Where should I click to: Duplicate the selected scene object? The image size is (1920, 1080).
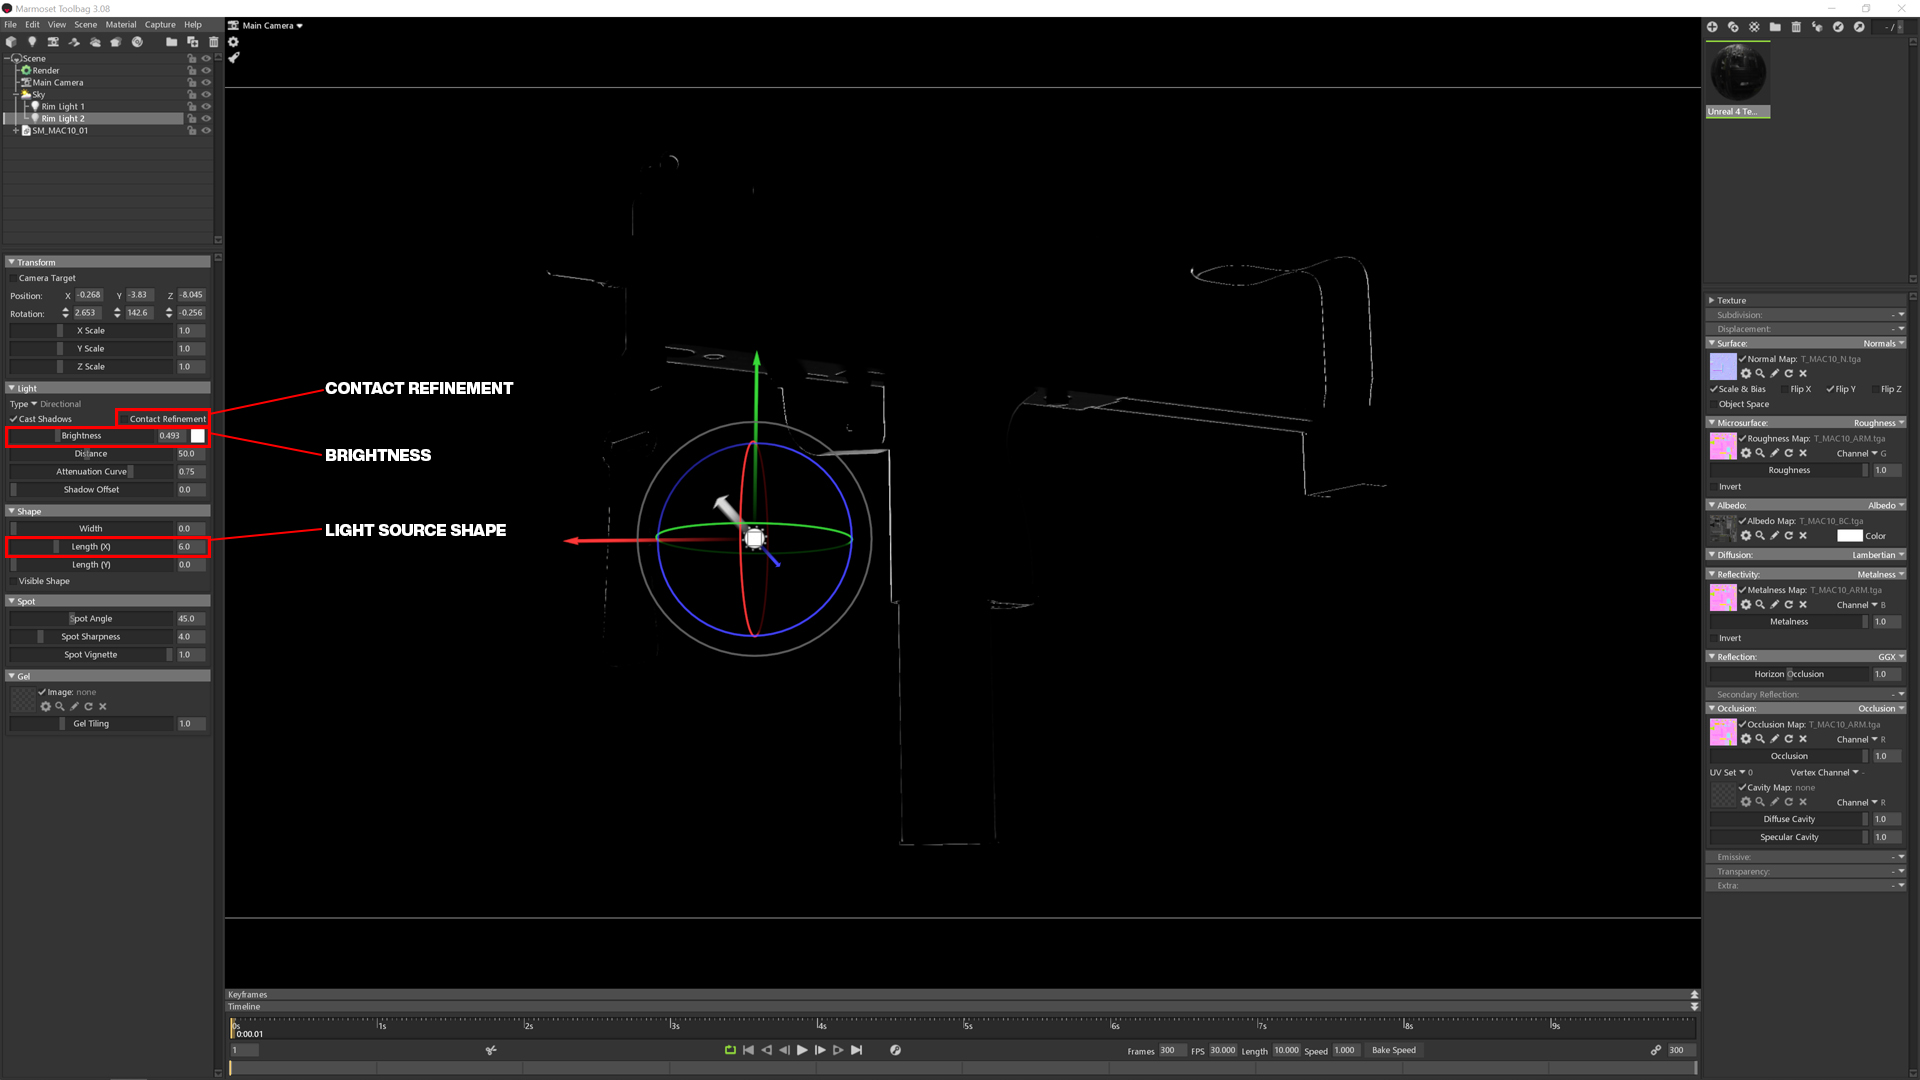pyautogui.click(x=193, y=42)
